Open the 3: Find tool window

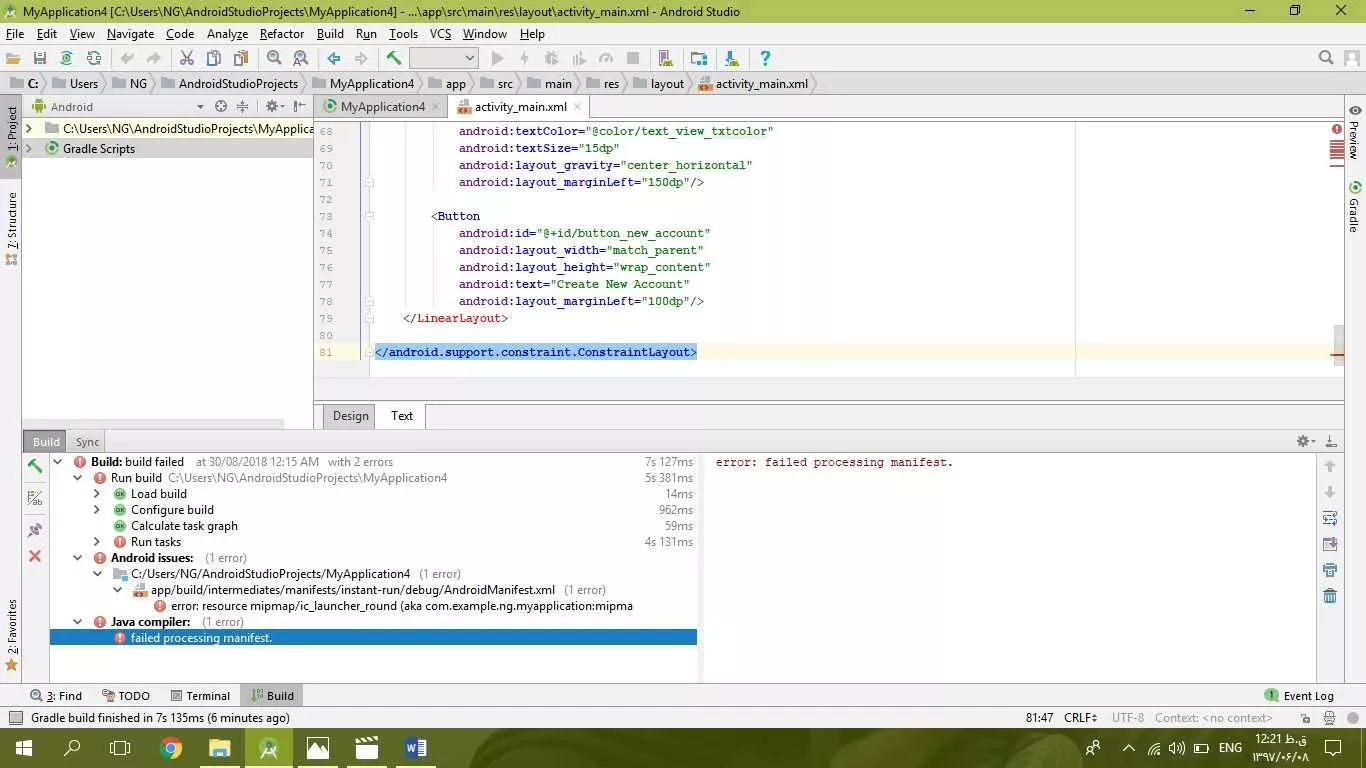pos(56,696)
